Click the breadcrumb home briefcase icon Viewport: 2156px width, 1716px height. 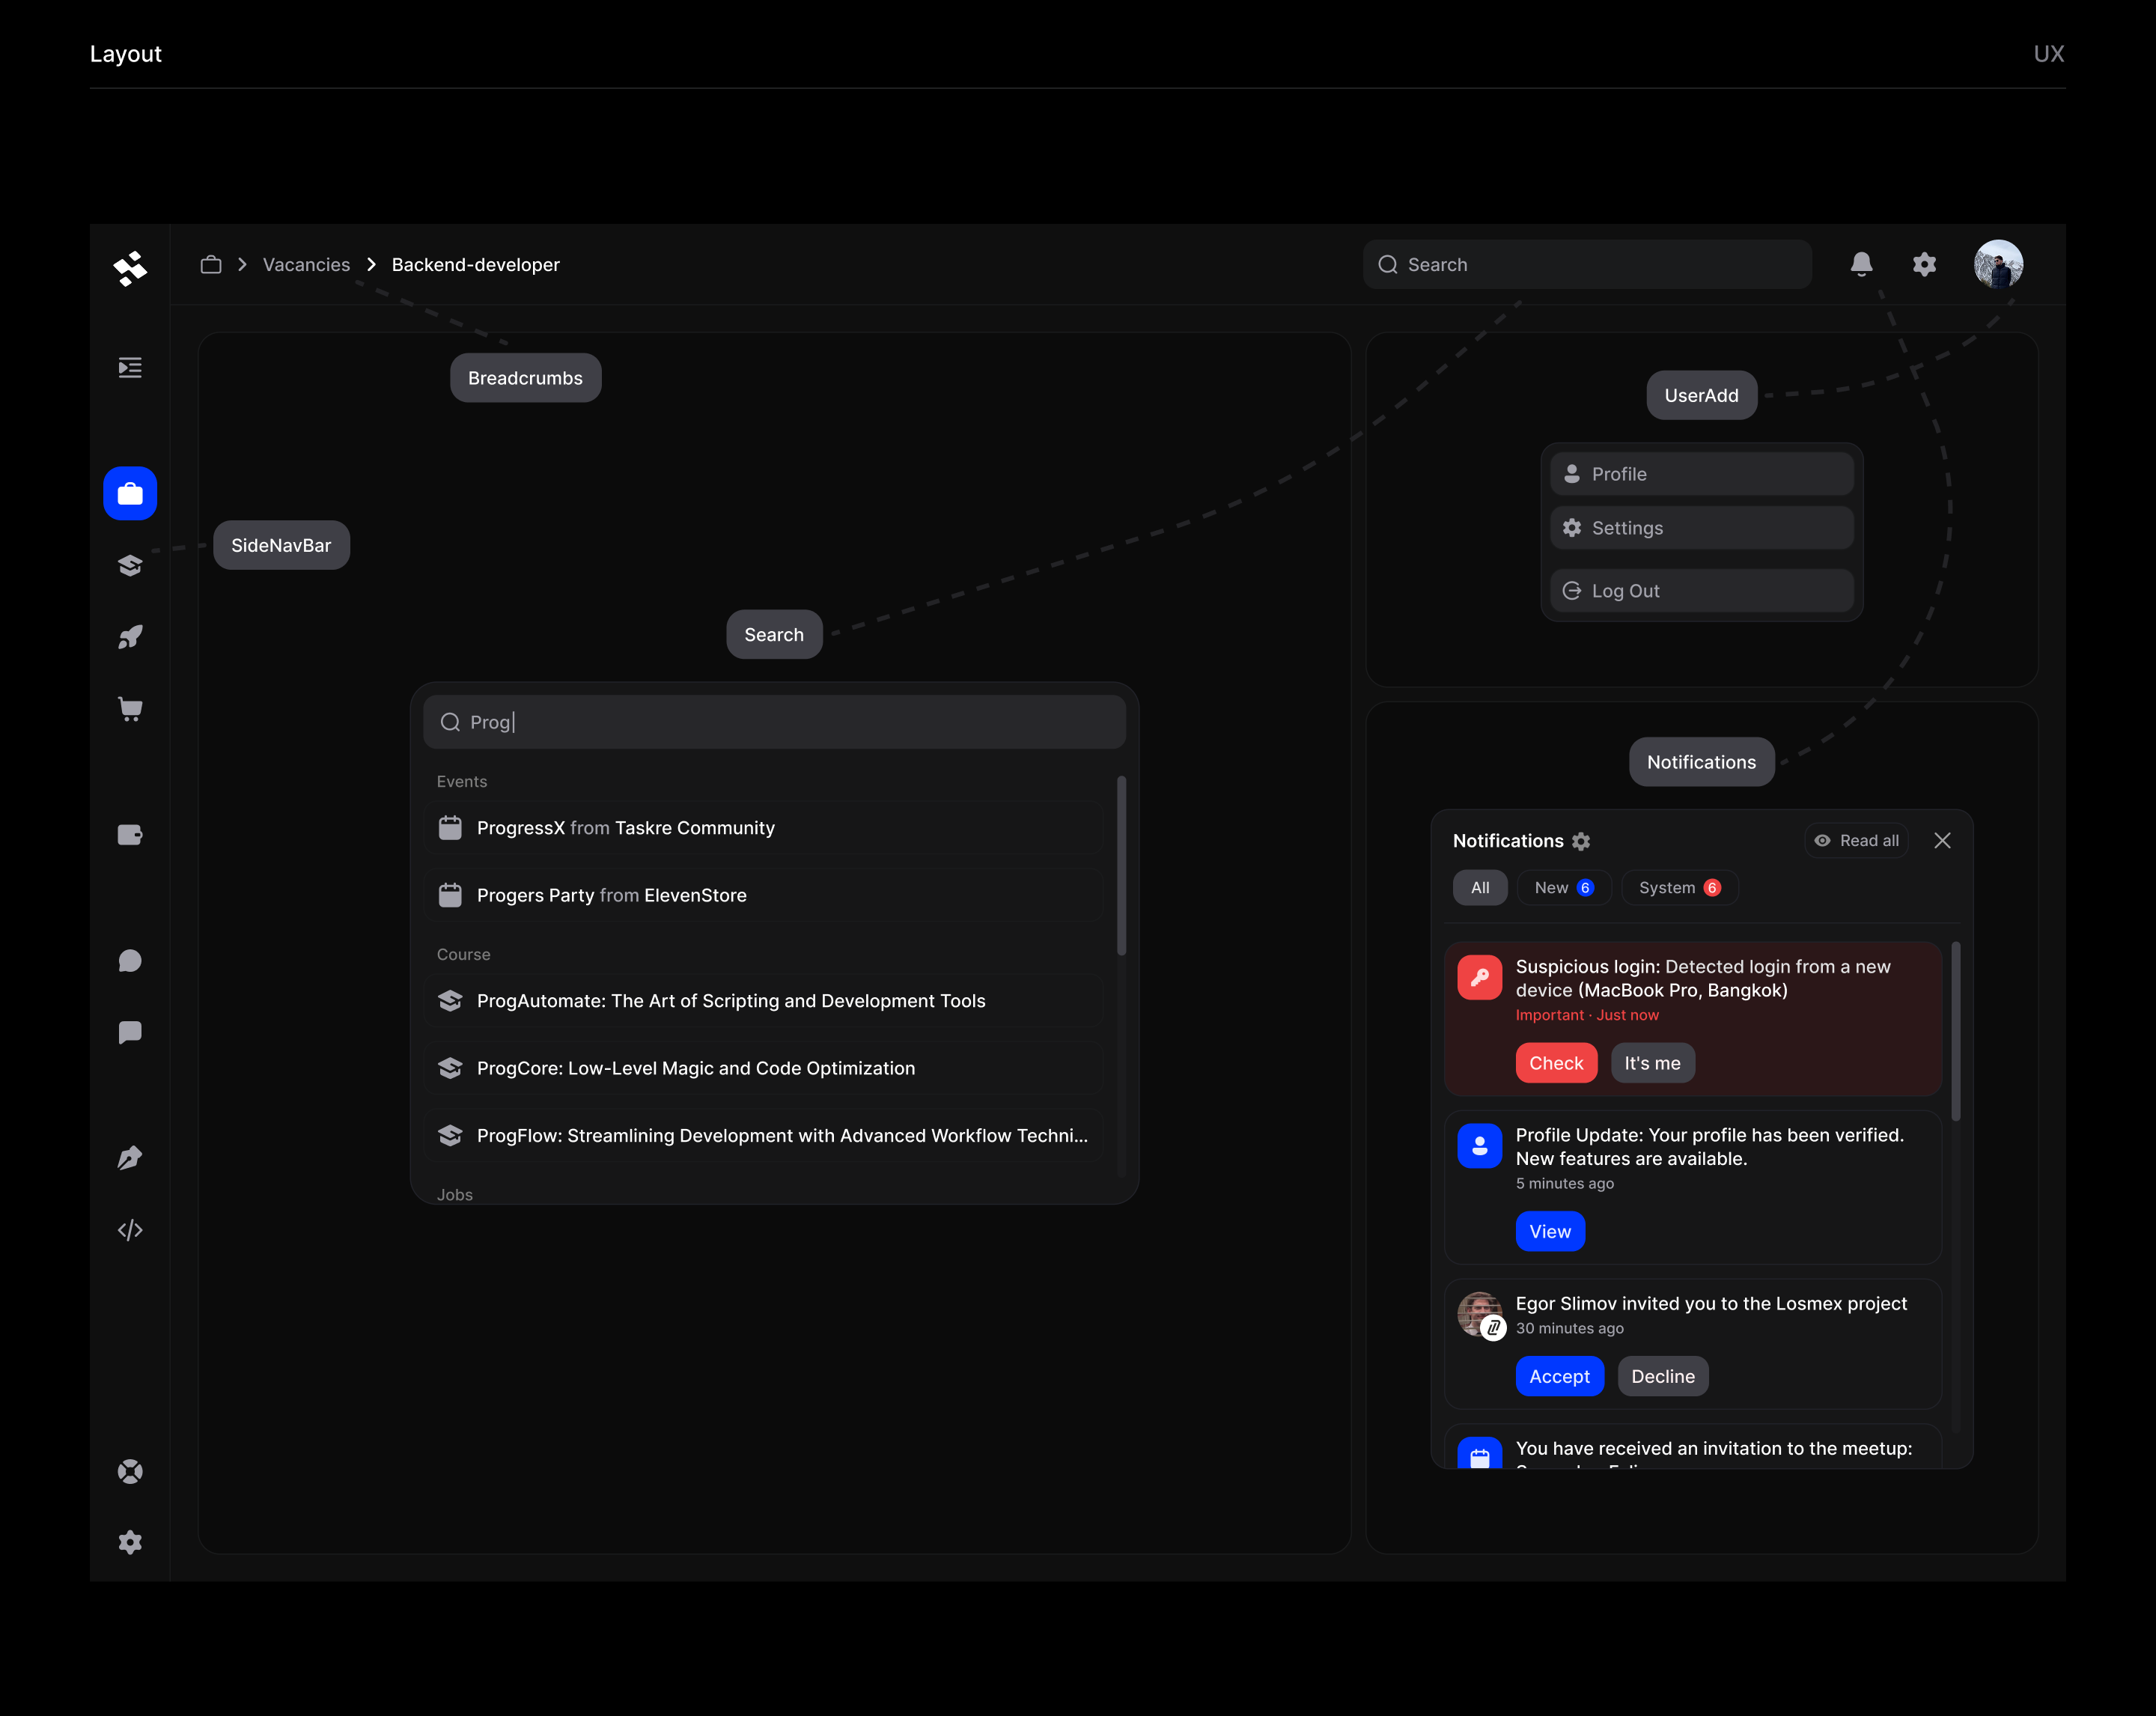click(x=210, y=264)
